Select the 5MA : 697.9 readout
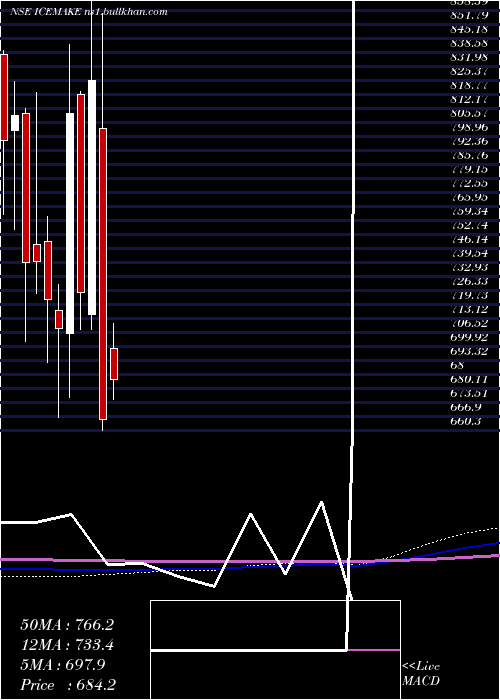 click(x=63, y=665)
